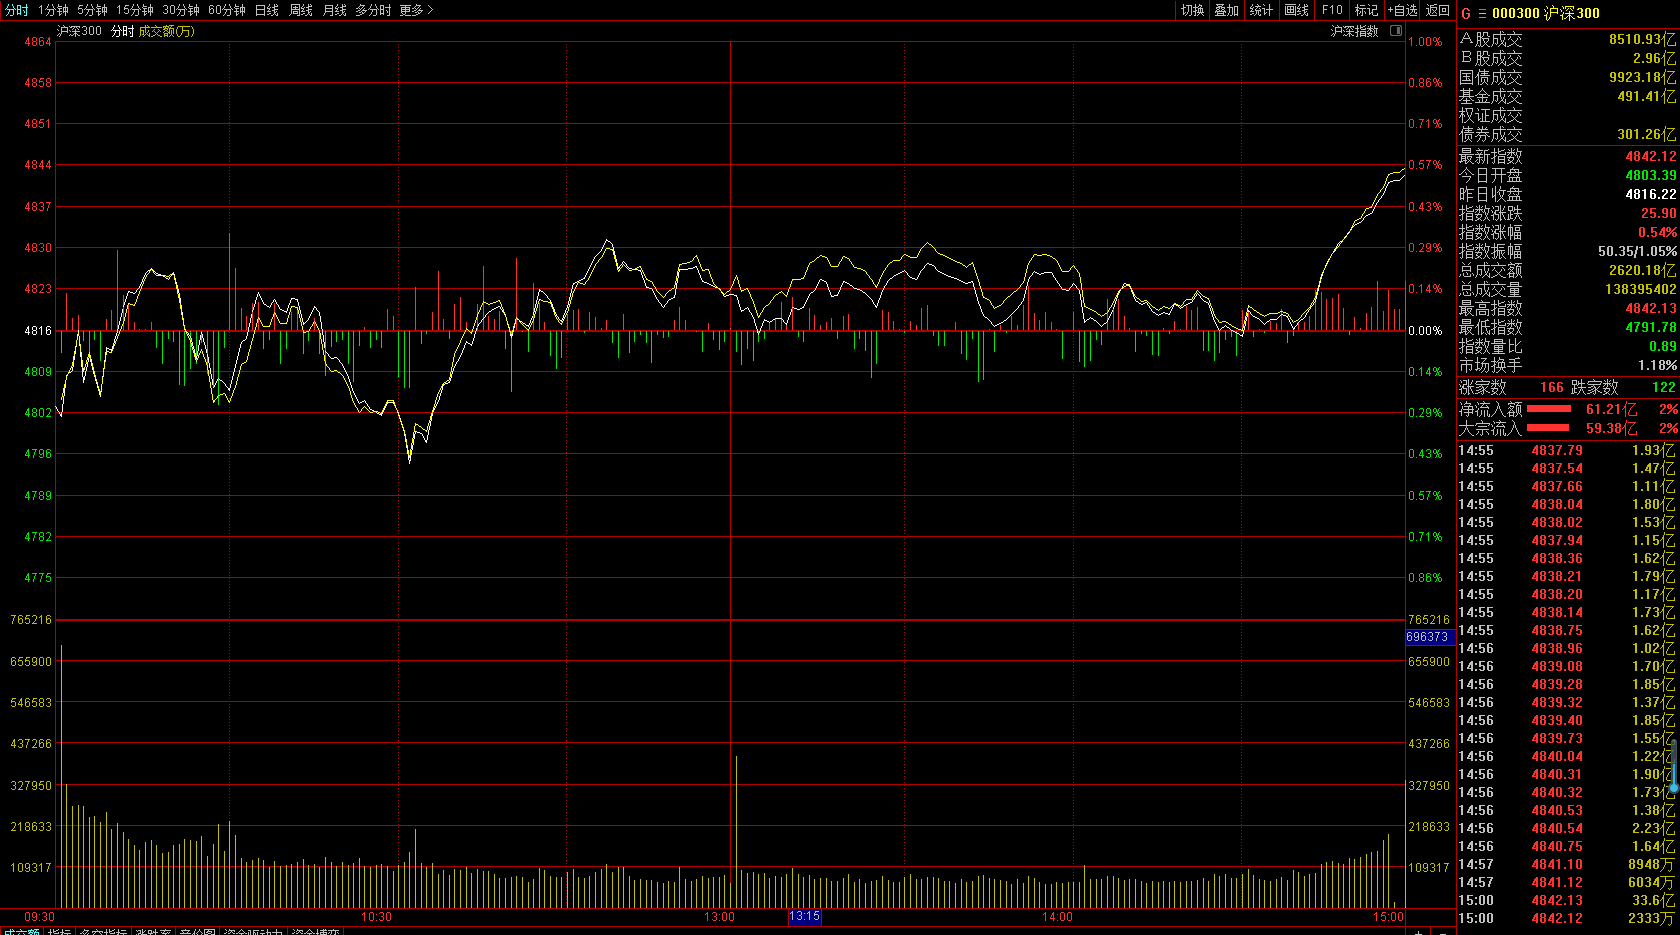Image resolution: width=1680 pixels, height=935 pixels.
Task: Click the 最高指数 value 4842.13
Action: 1650,309
